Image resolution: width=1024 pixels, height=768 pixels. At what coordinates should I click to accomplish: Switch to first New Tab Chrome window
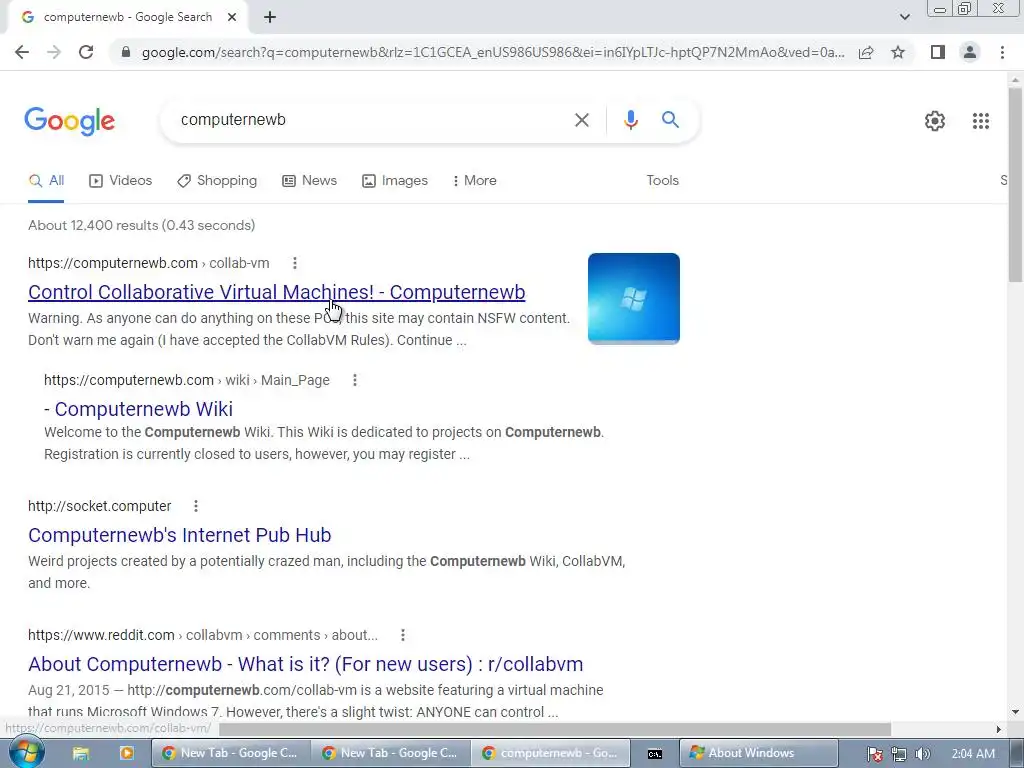click(x=230, y=753)
